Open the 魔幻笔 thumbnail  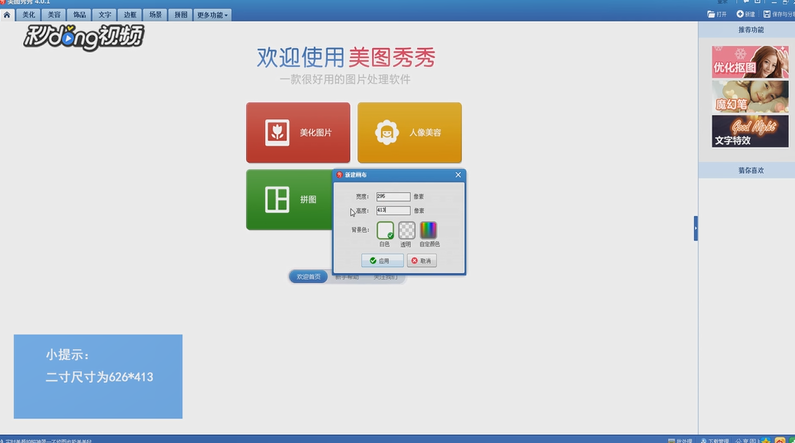[750, 96]
